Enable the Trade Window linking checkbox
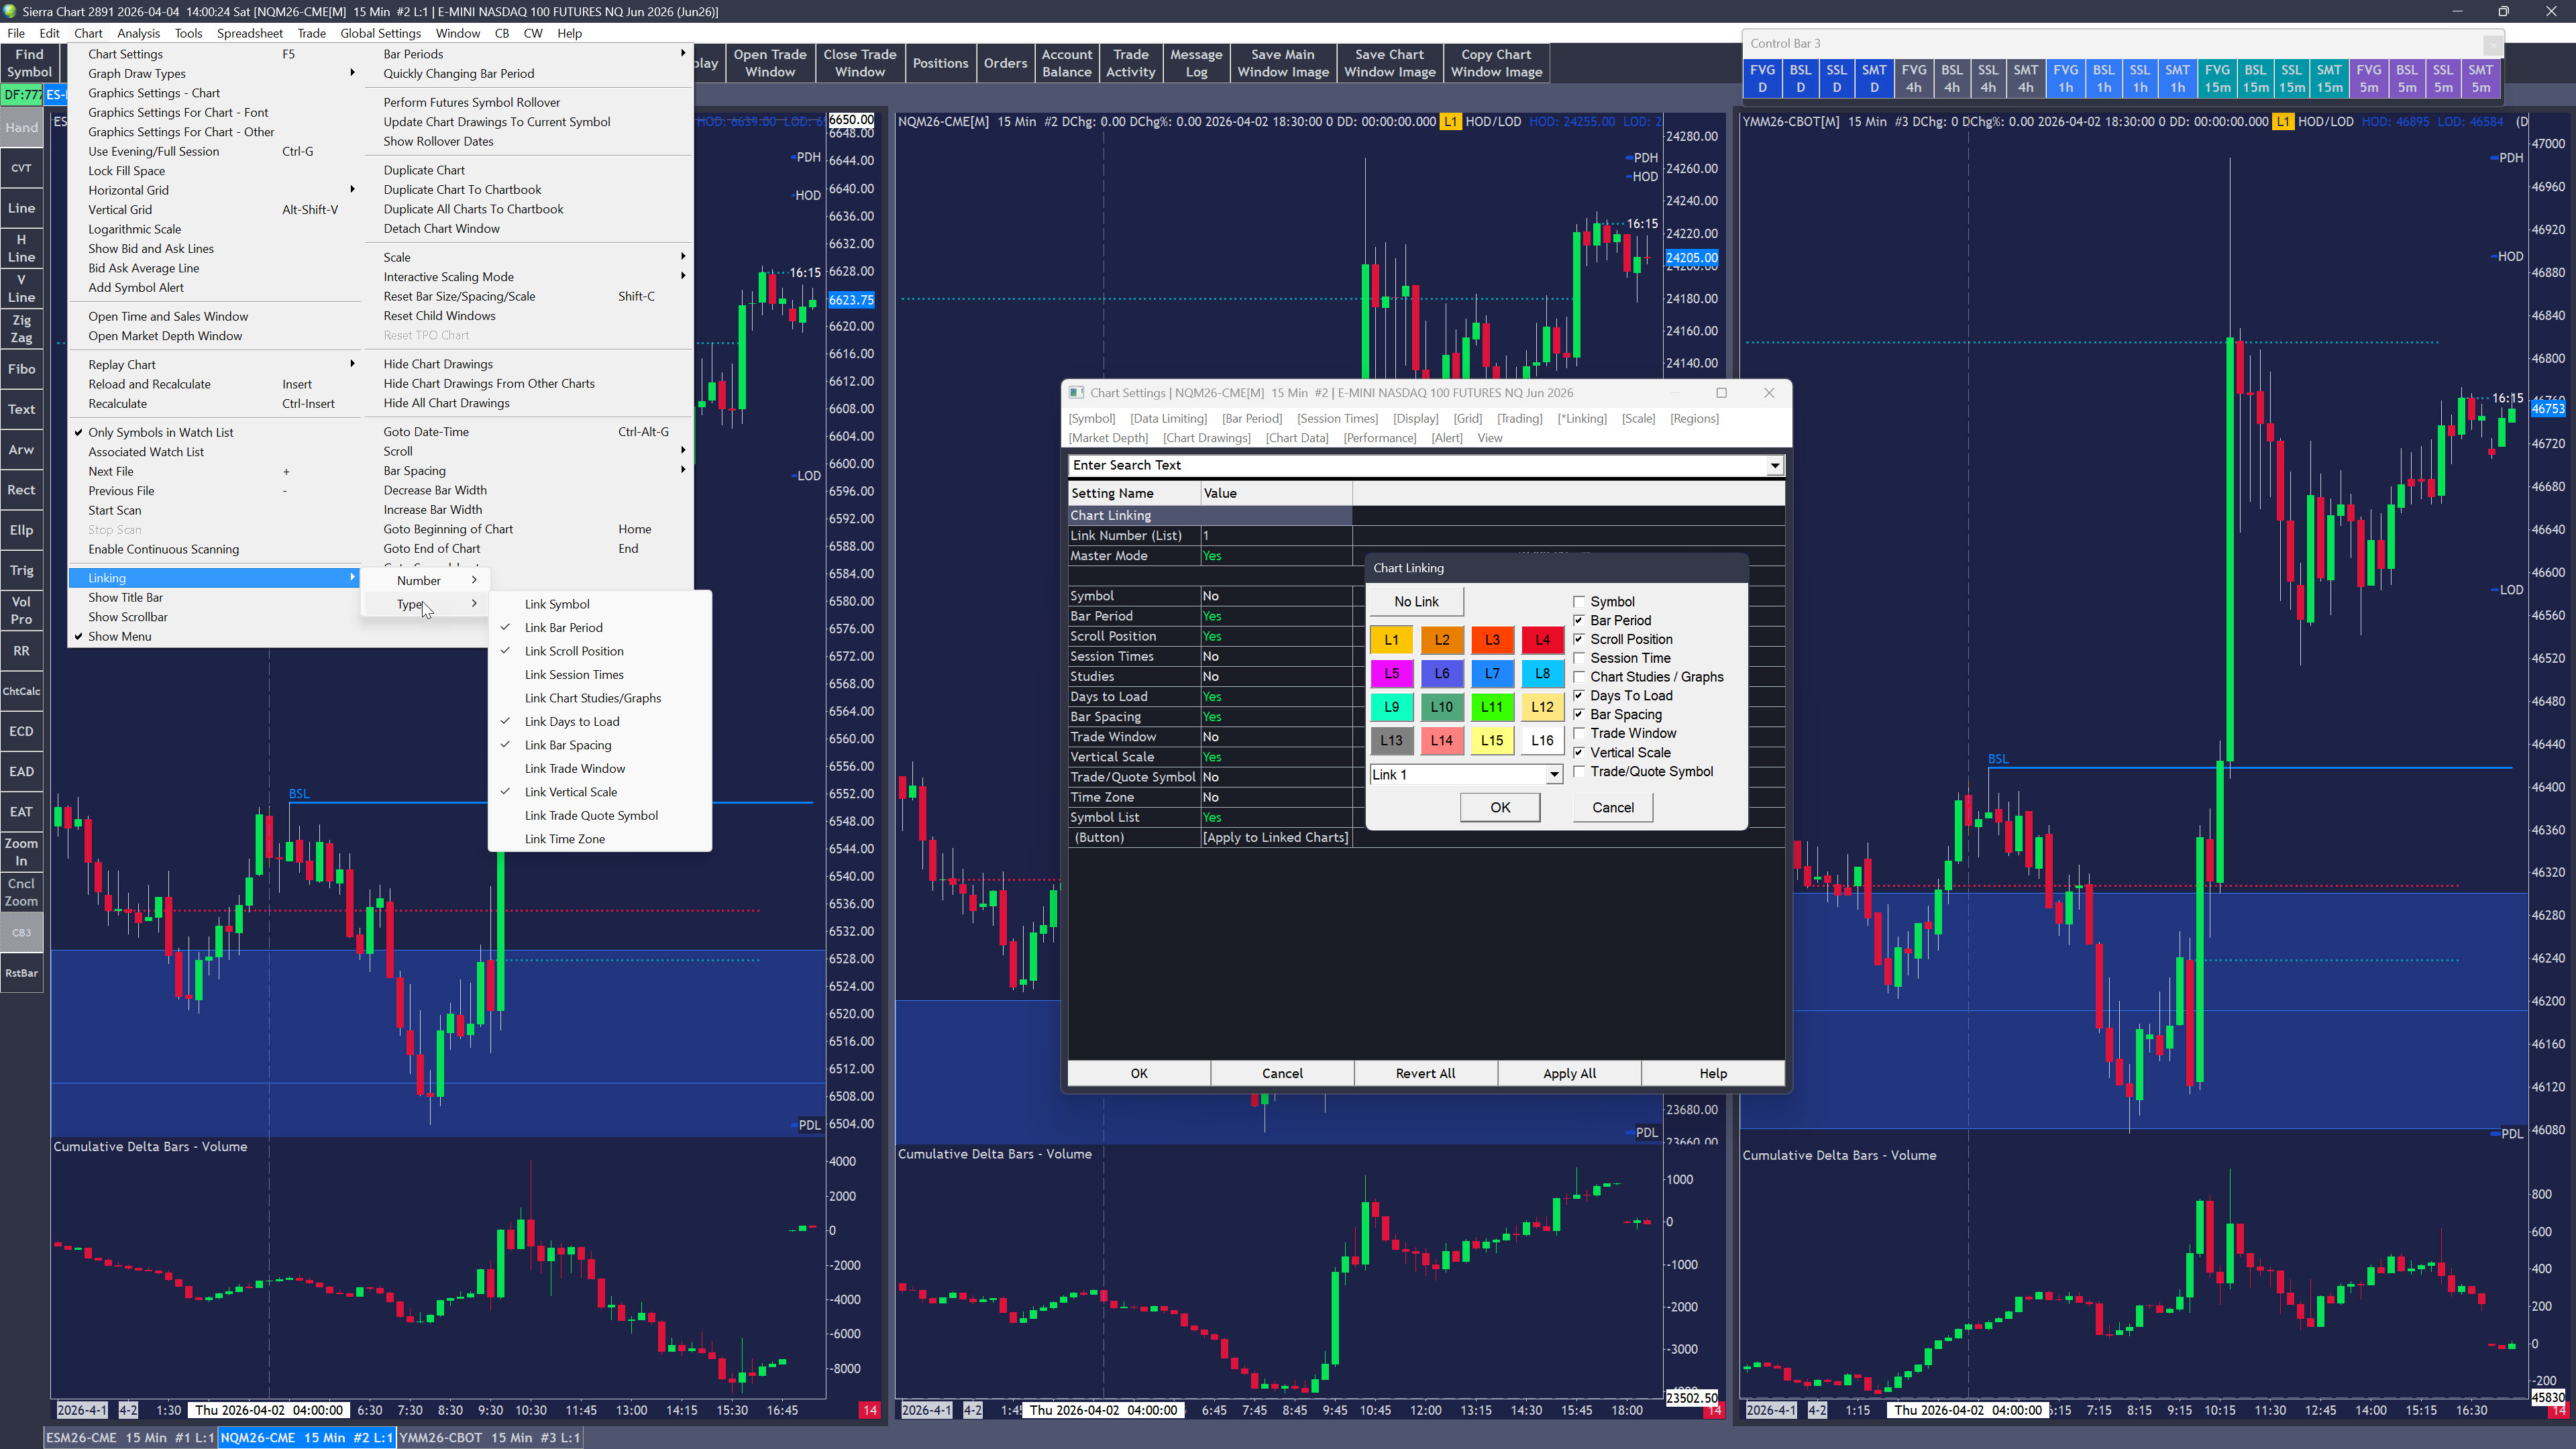The height and width of the screenshot is (1449, 2576). tap(1579, 733)
